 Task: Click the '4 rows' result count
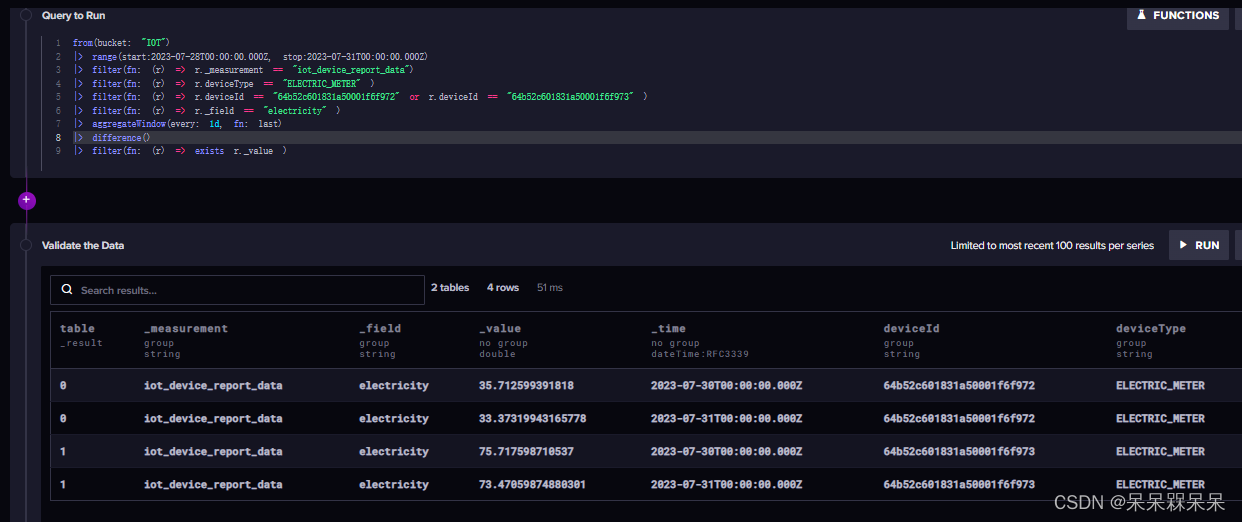[x=503, y=288]
